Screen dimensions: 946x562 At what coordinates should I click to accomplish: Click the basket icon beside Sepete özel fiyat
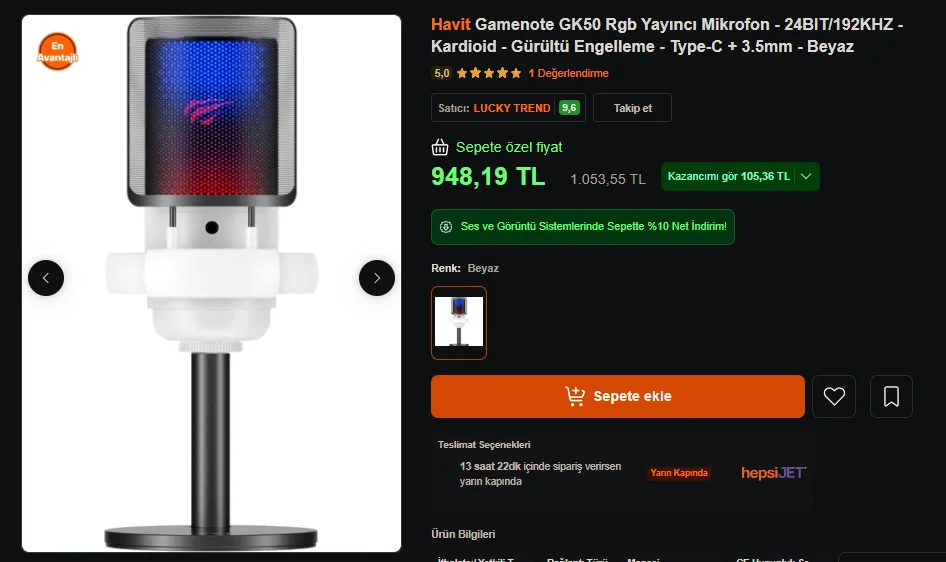tap(440, 147)
